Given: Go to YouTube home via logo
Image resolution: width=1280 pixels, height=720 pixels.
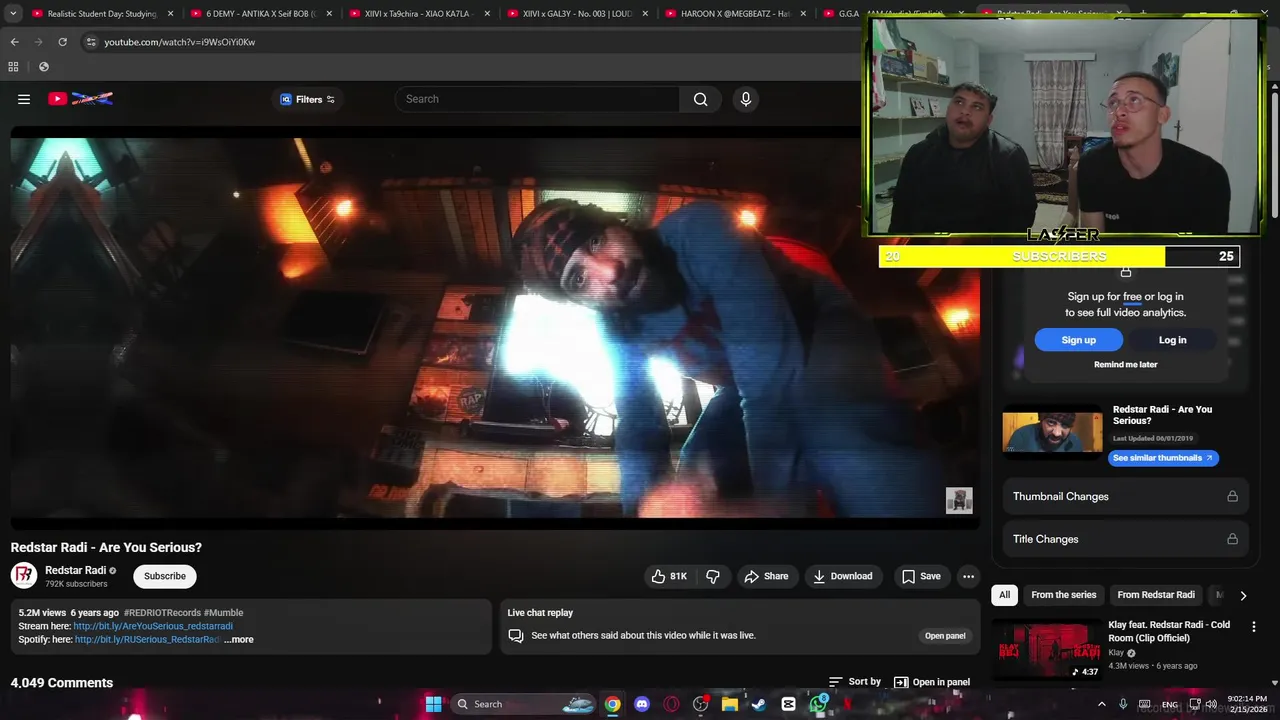Looking at the screenshot, I should pos(80,98).
